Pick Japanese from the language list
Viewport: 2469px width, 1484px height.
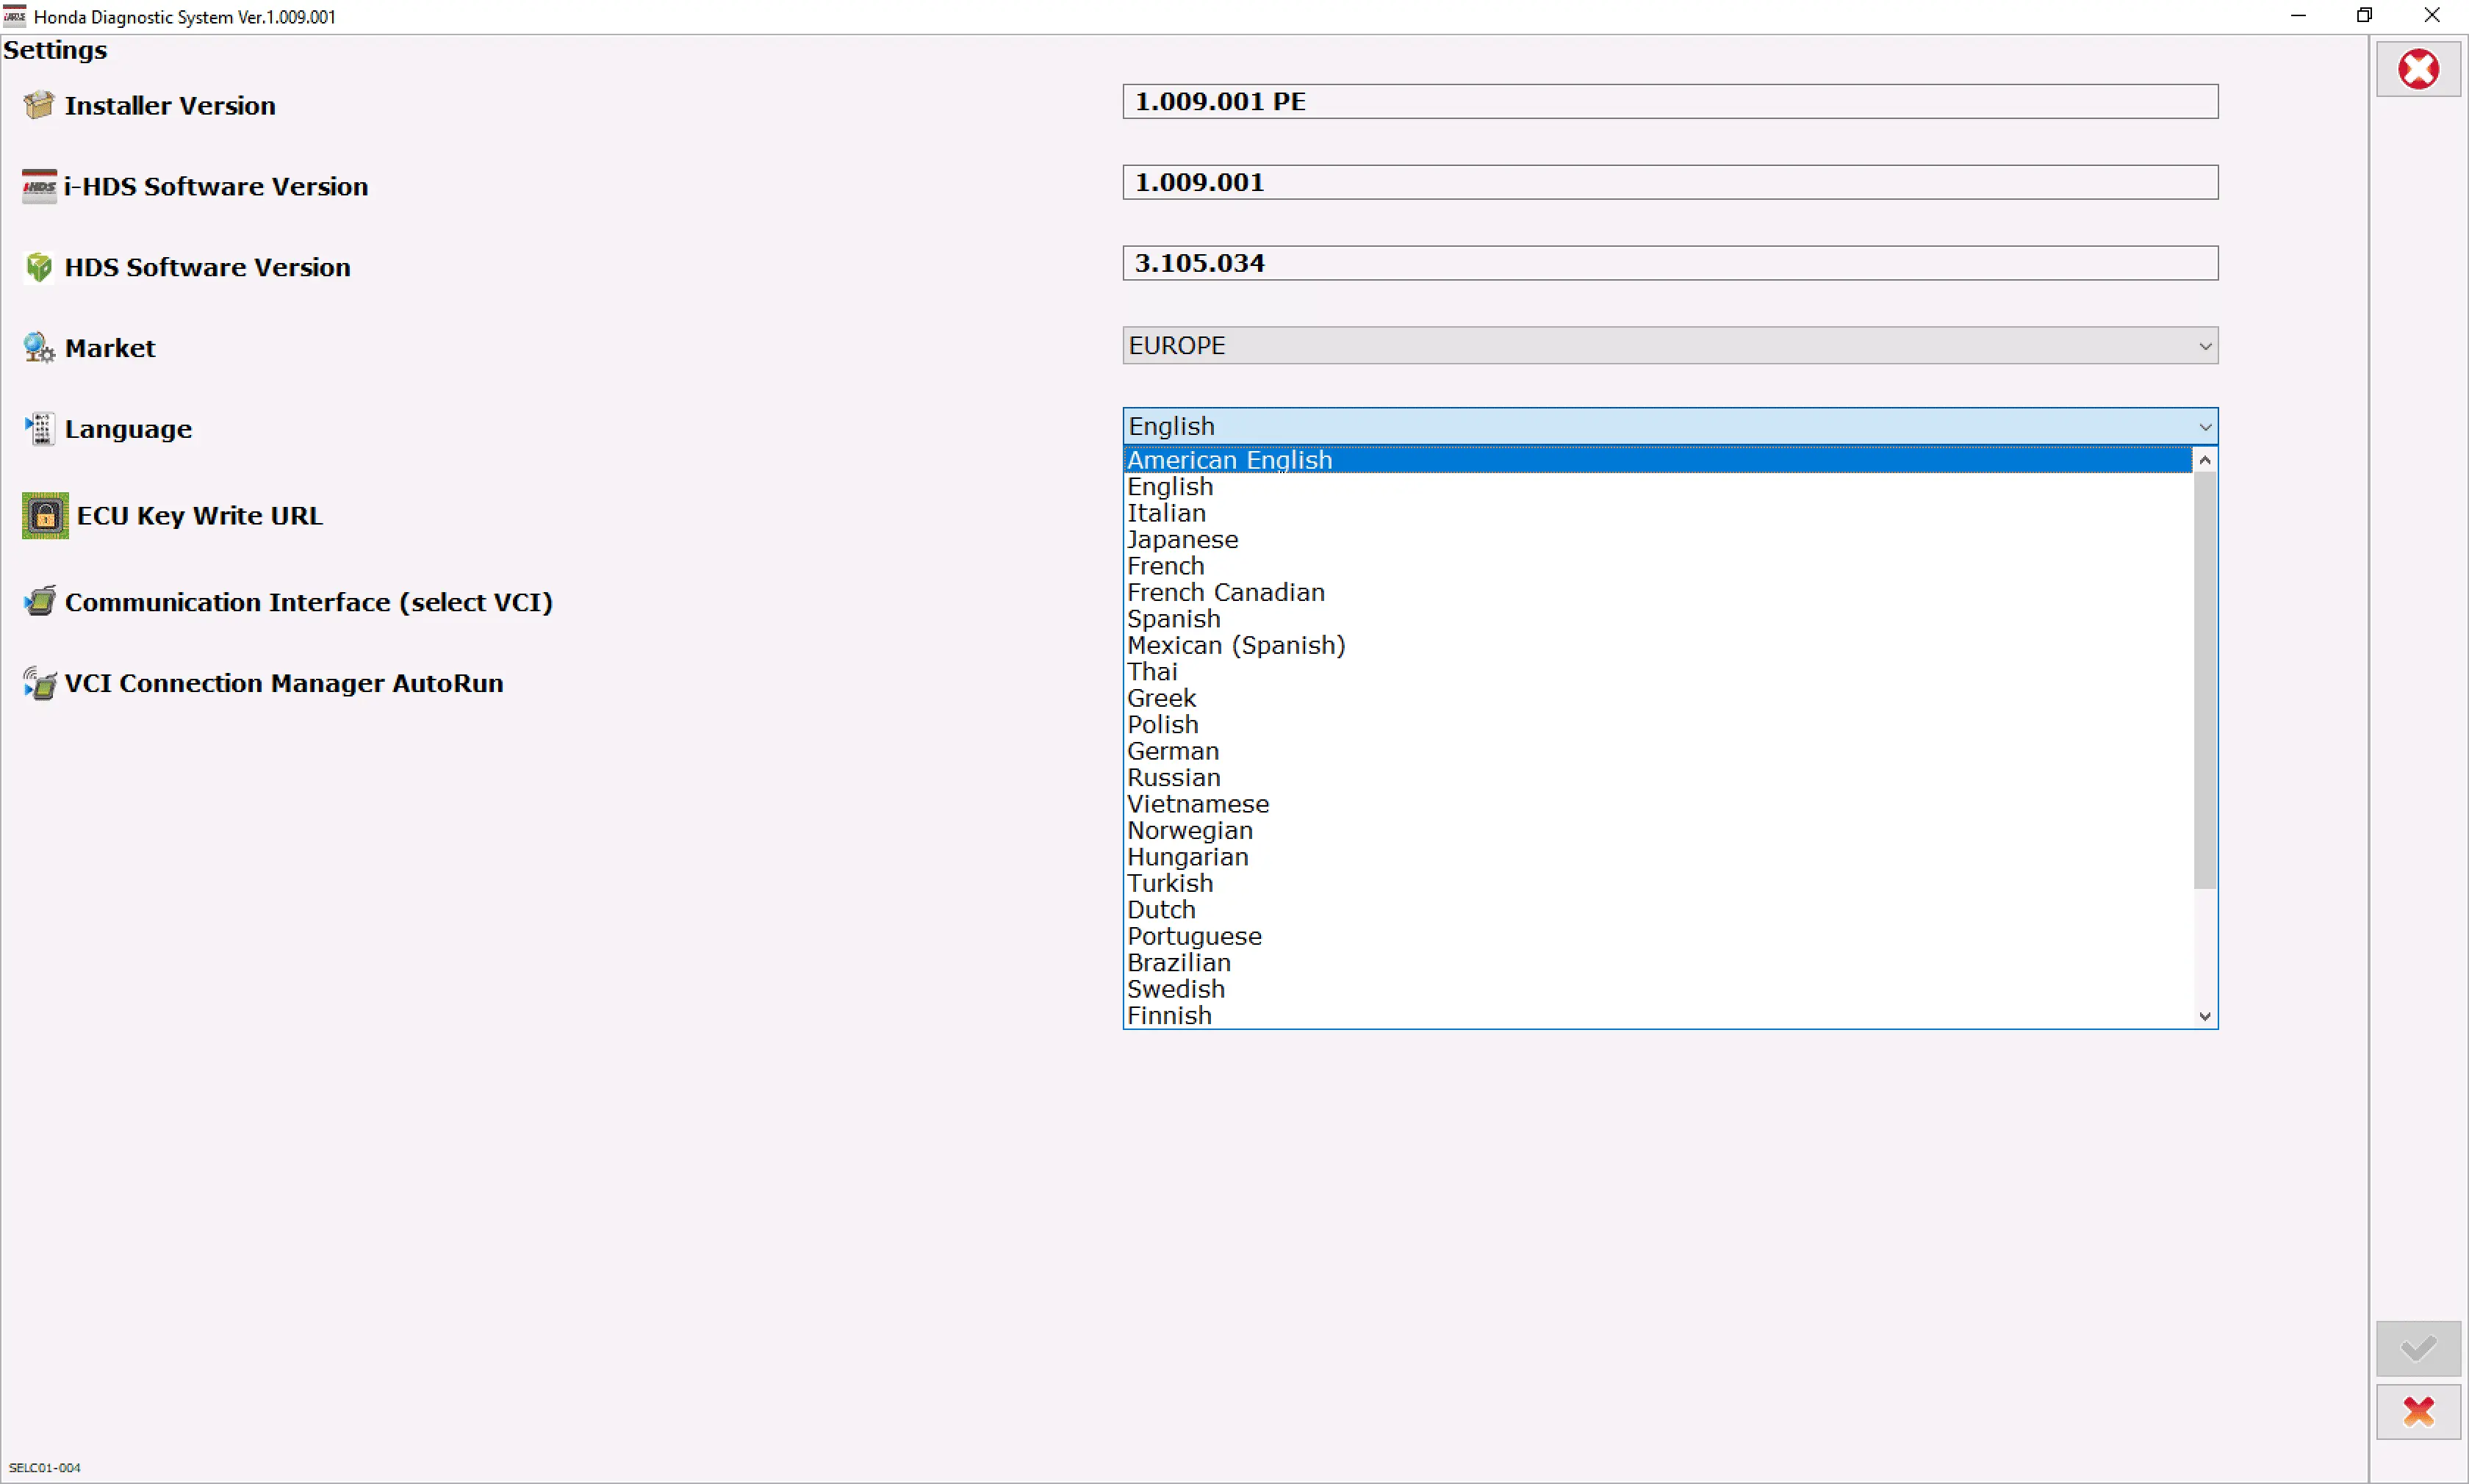pos(1658,540)
